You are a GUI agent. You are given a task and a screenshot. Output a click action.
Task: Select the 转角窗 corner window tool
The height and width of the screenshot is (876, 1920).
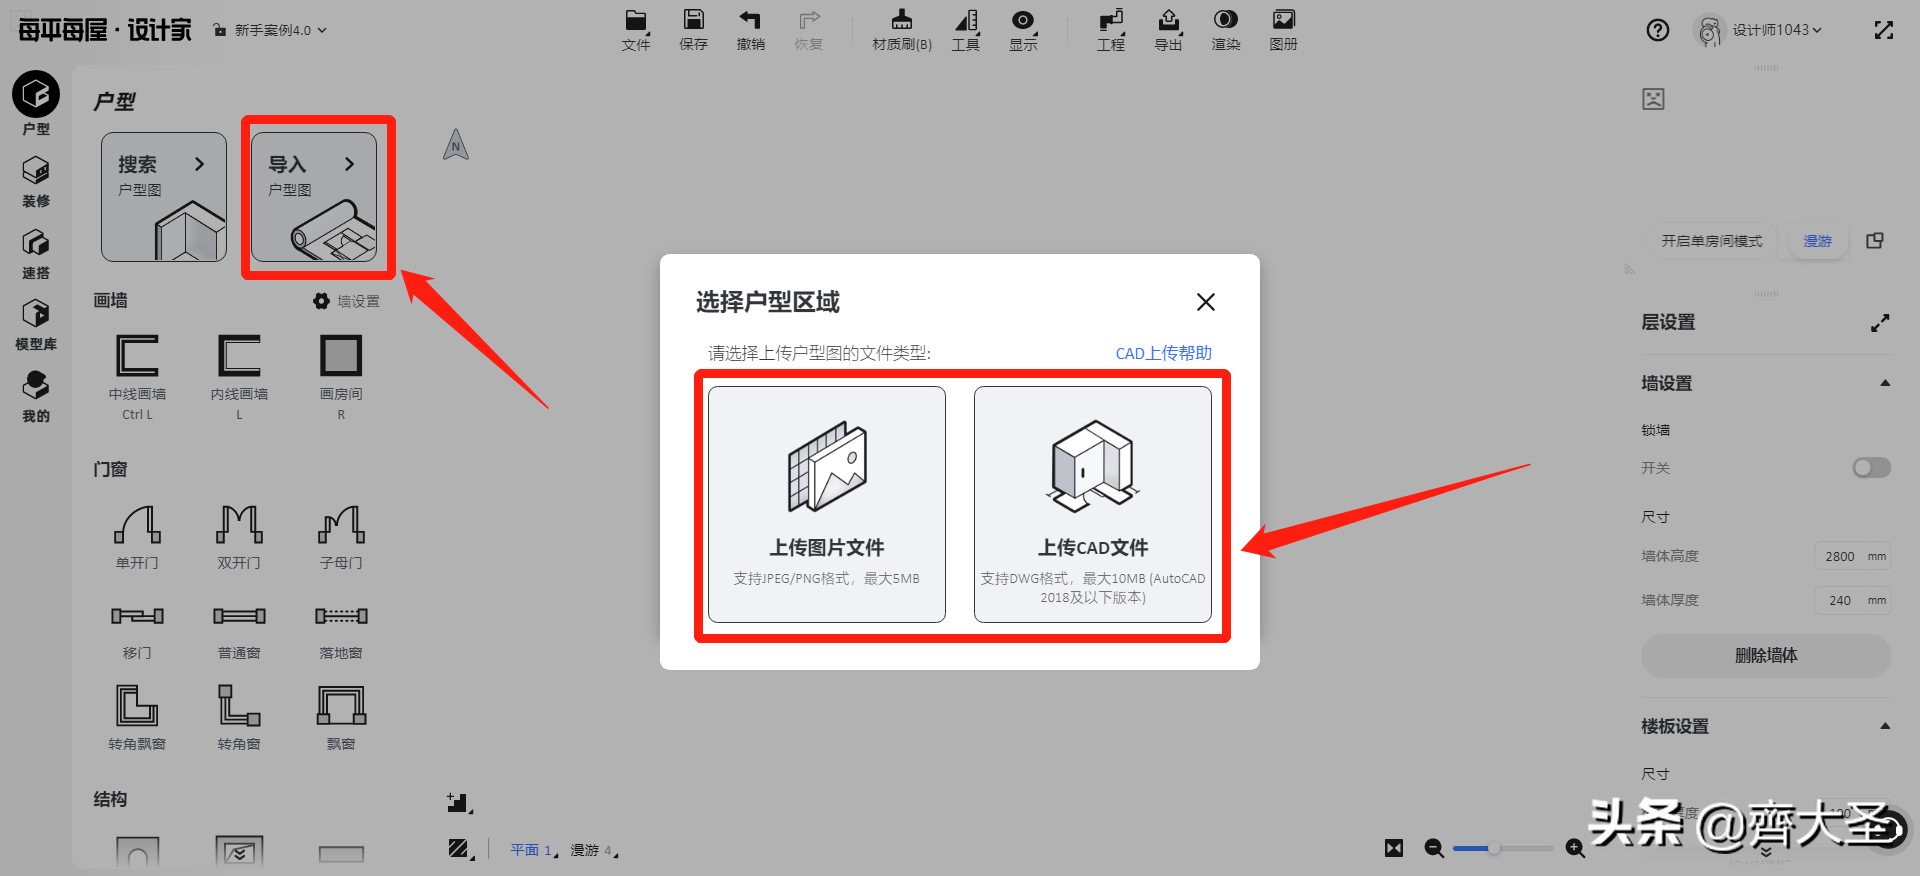[x=239, y=717]
